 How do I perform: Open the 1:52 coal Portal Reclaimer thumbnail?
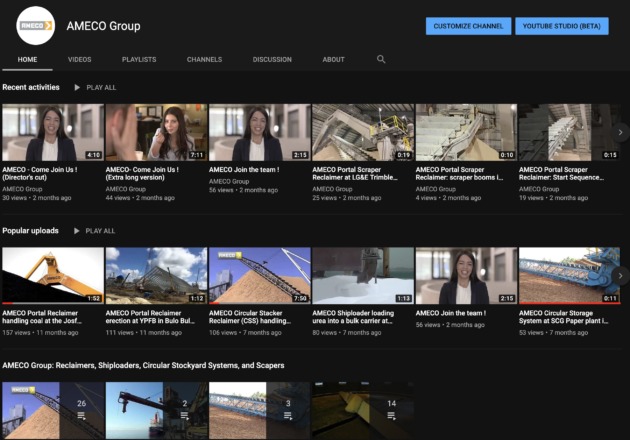pyautogui.click(x=53, y=276)
